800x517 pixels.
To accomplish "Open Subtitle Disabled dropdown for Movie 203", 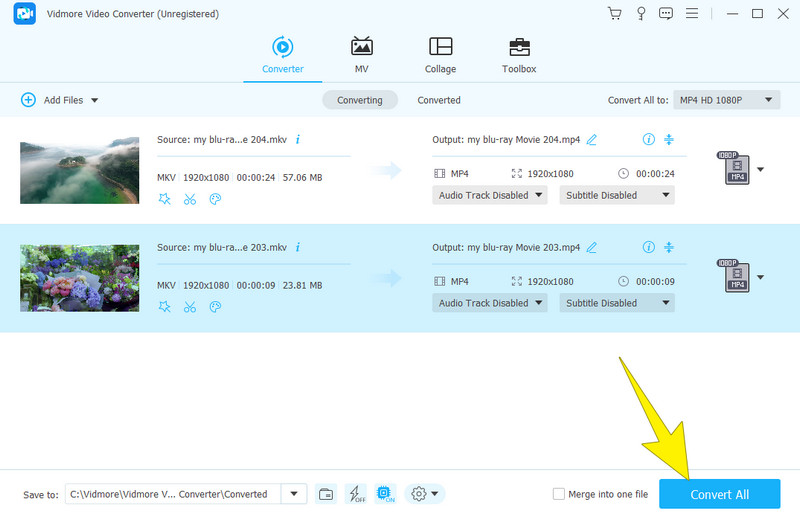I will click(616, 303).
